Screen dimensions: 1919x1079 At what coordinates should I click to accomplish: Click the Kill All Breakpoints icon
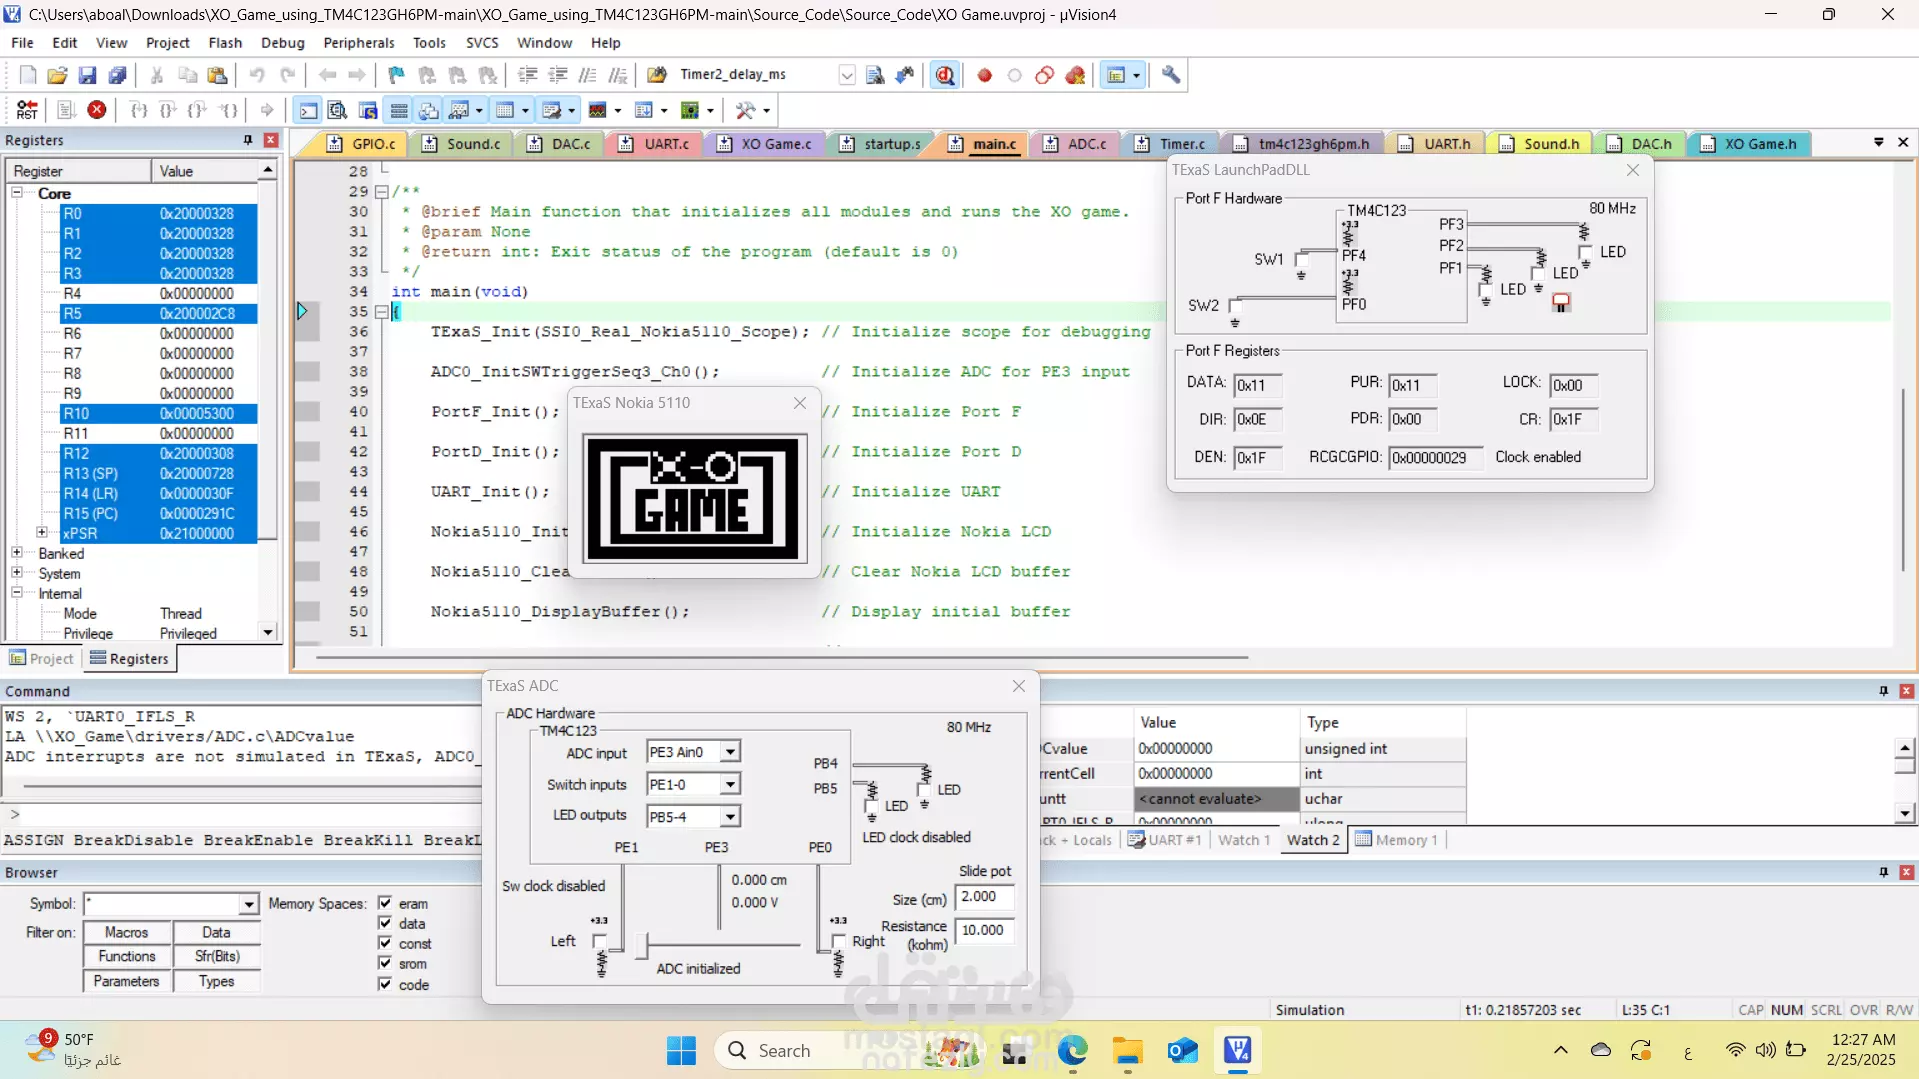pos(1076,75)
